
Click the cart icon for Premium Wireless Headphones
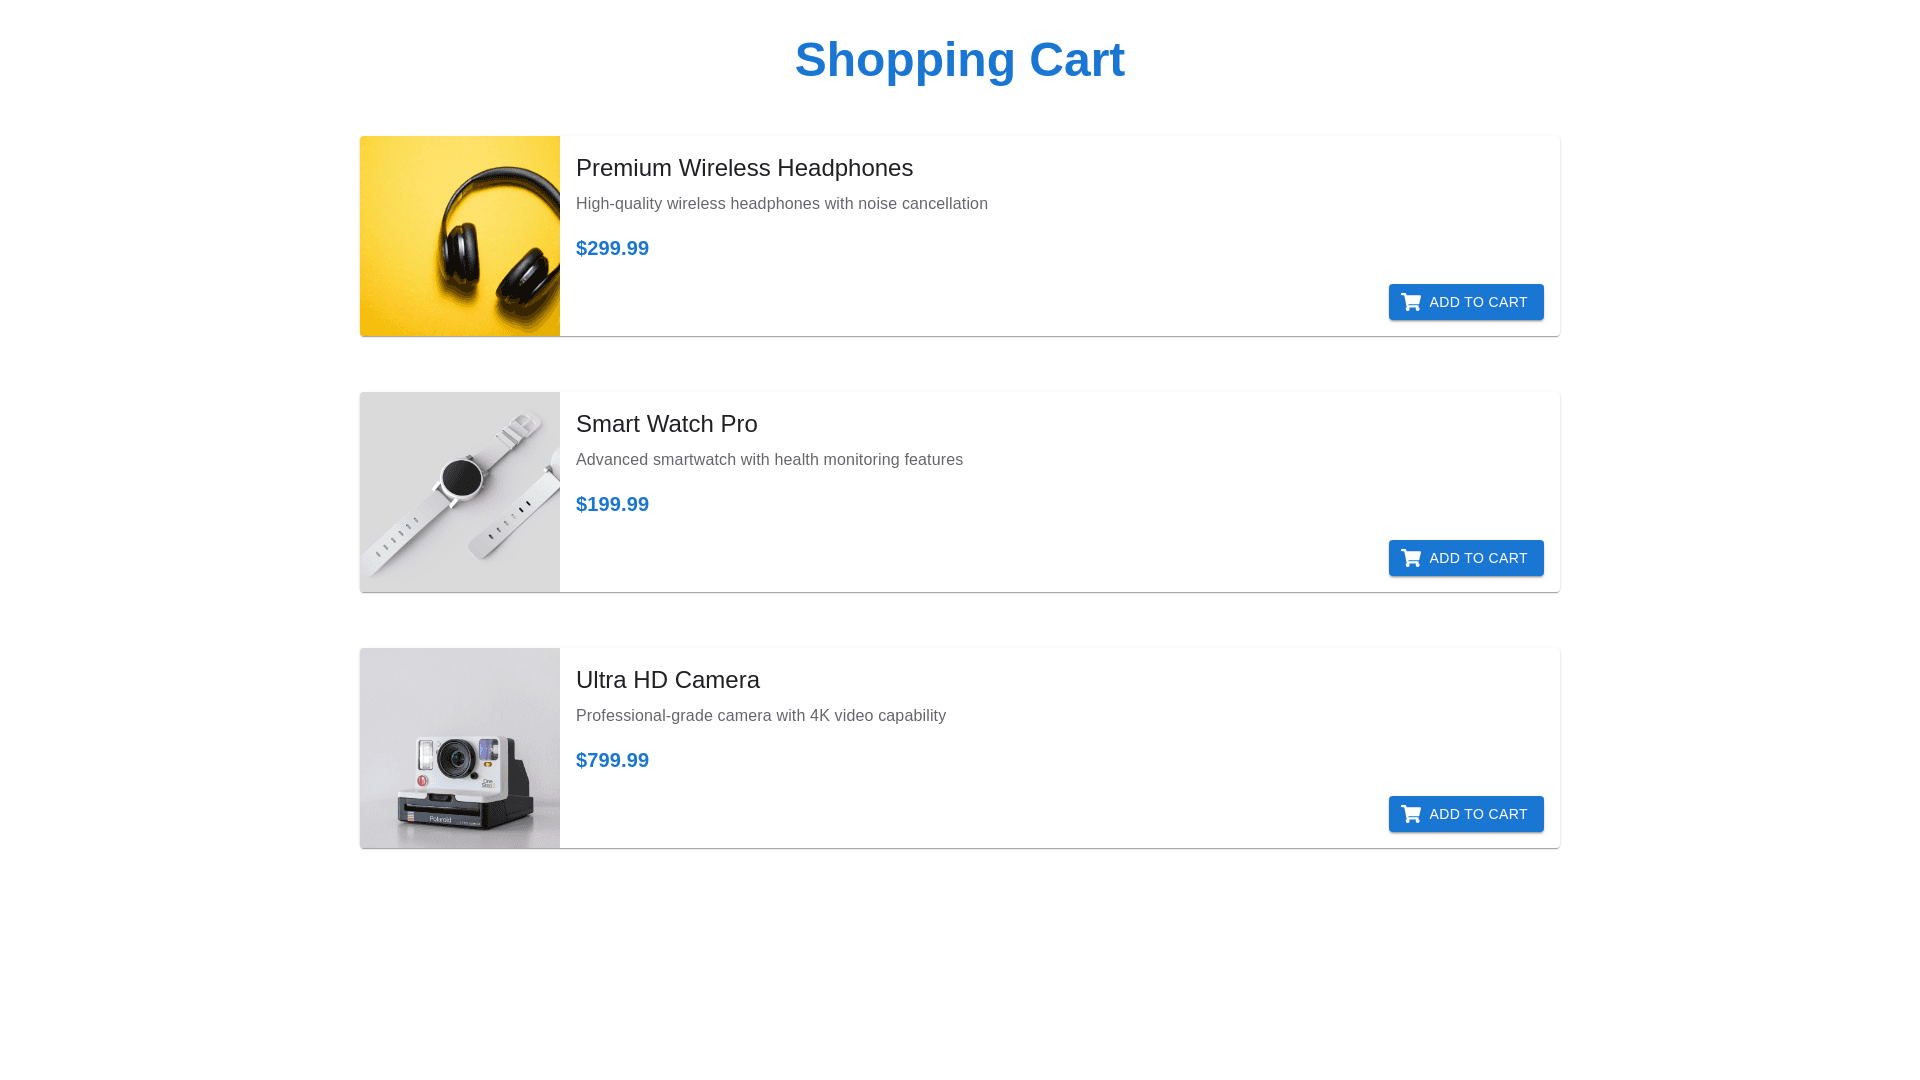1411,302
